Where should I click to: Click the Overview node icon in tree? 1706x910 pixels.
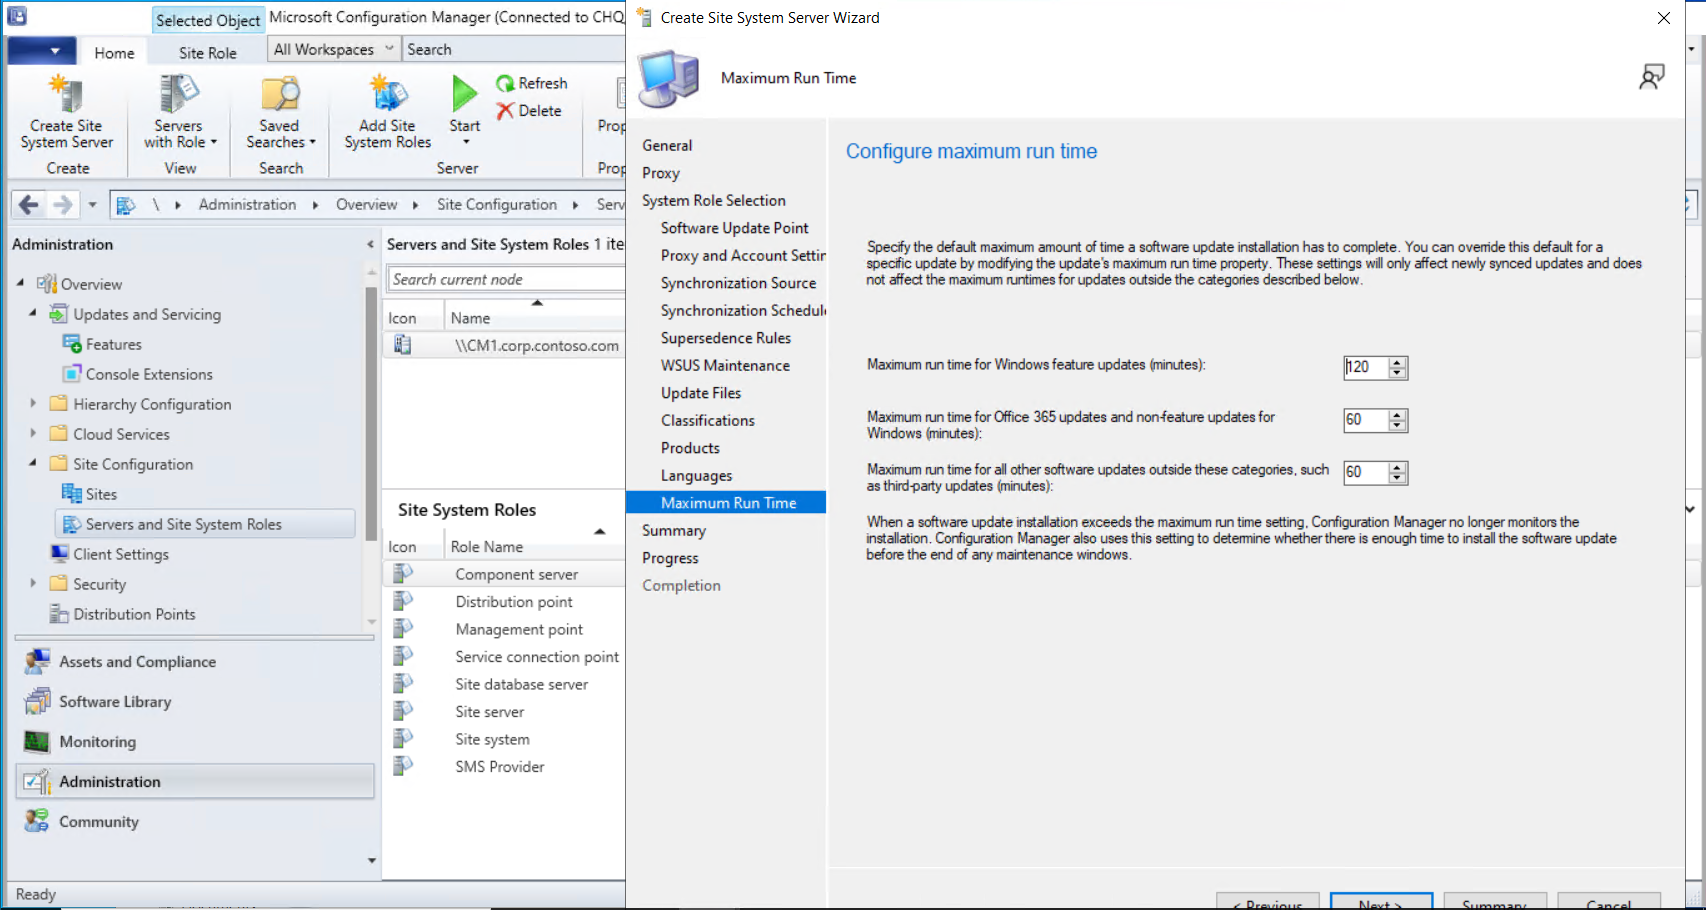tap(46, 284)
